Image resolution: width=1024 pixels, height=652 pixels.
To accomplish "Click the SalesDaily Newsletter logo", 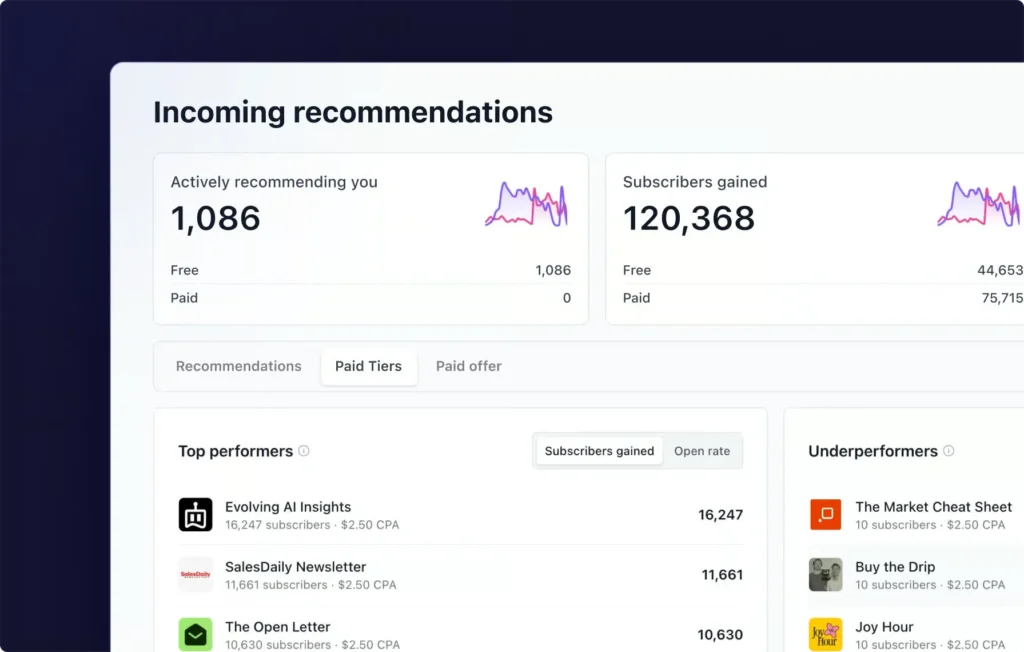I will [195, 574].
